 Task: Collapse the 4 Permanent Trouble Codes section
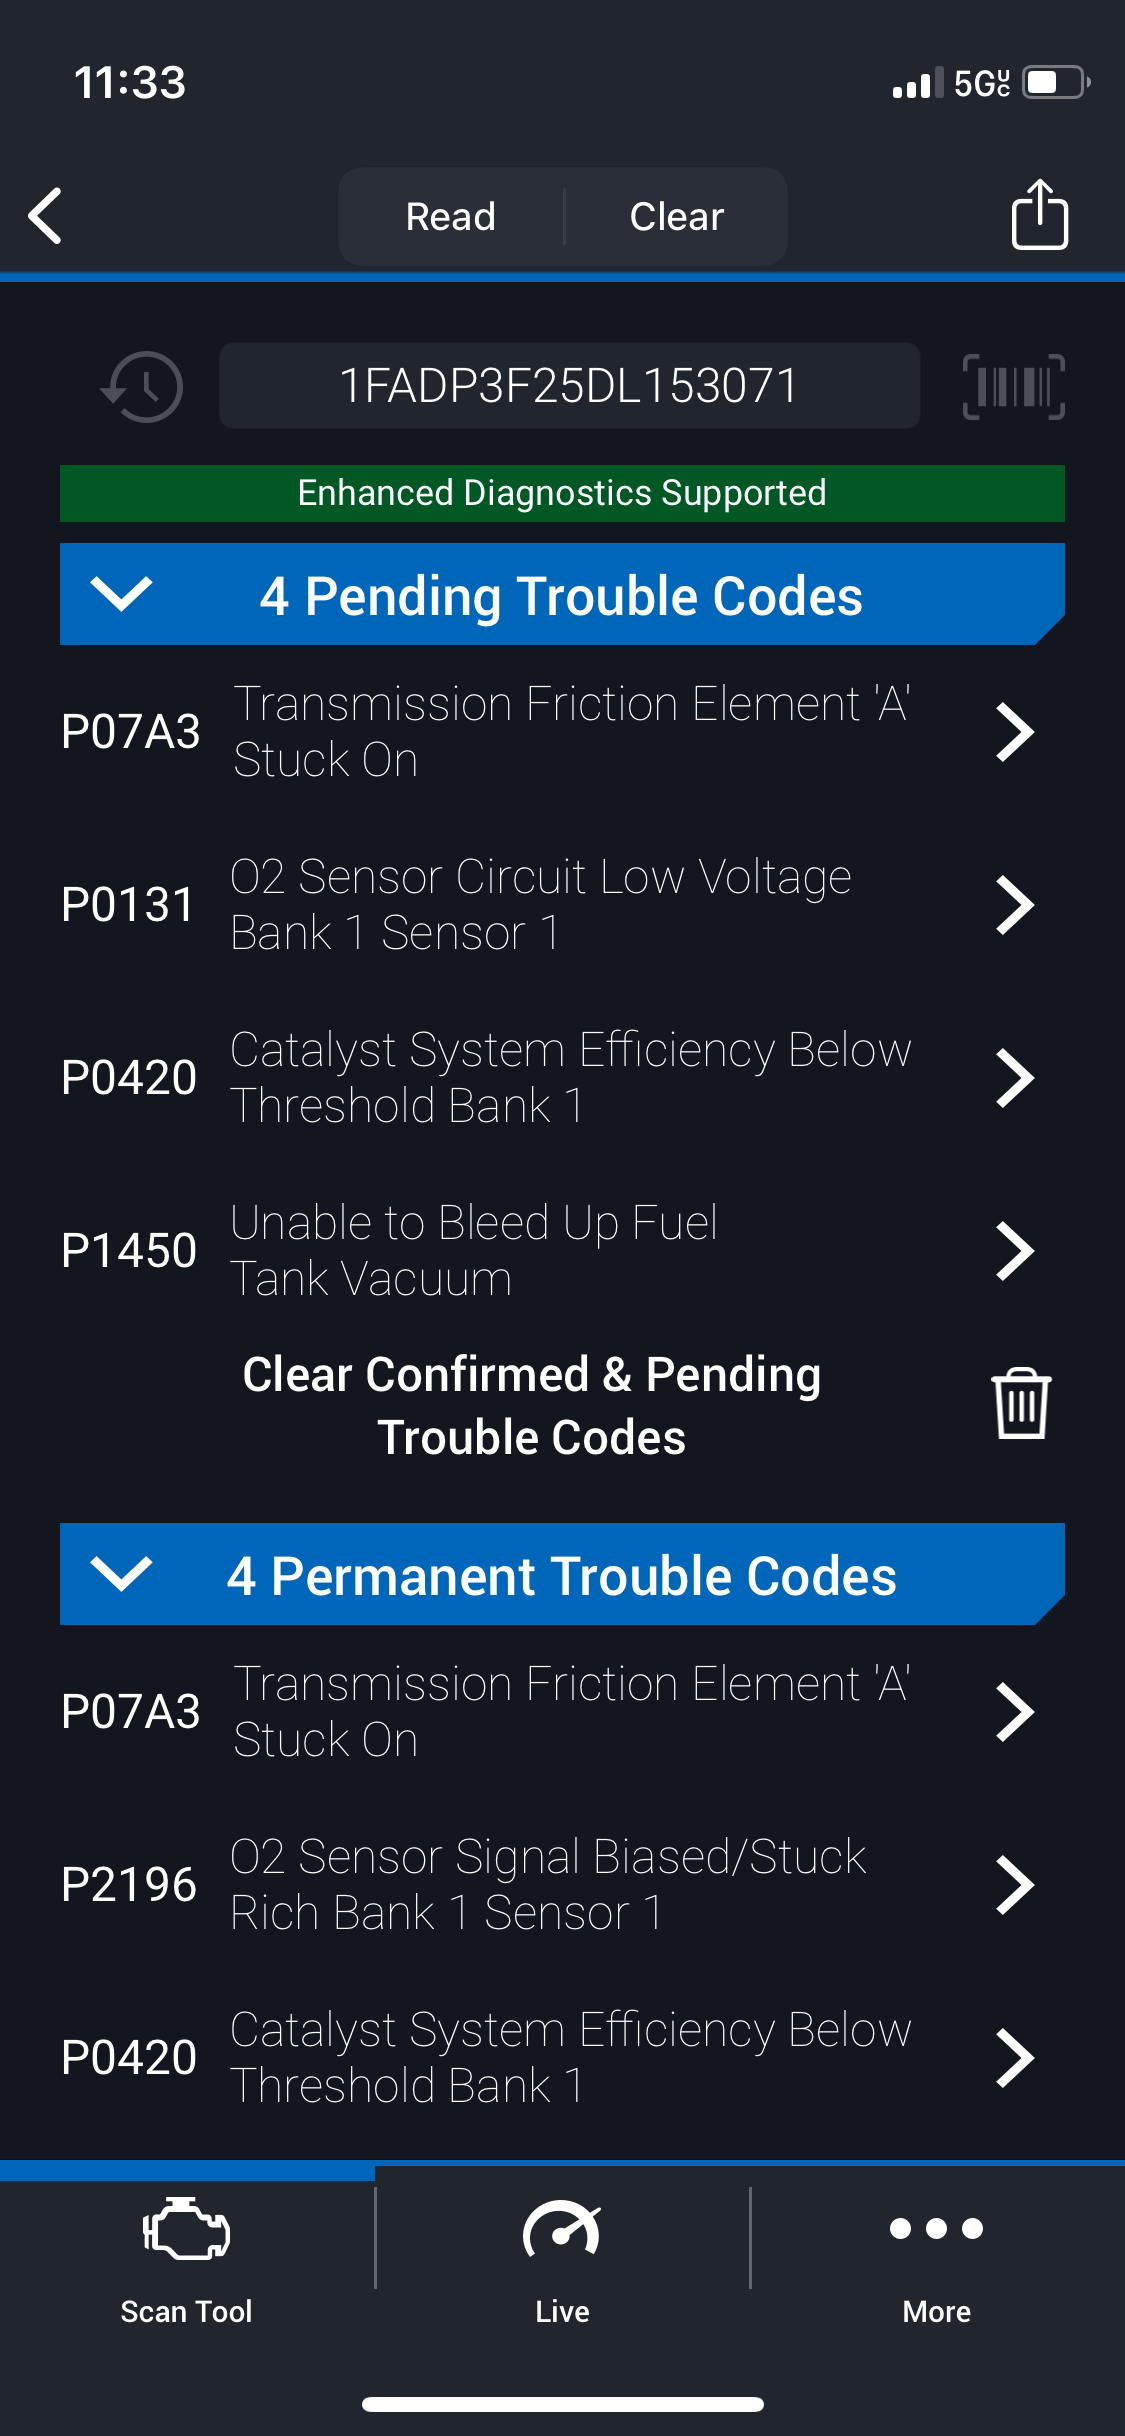121,1574
